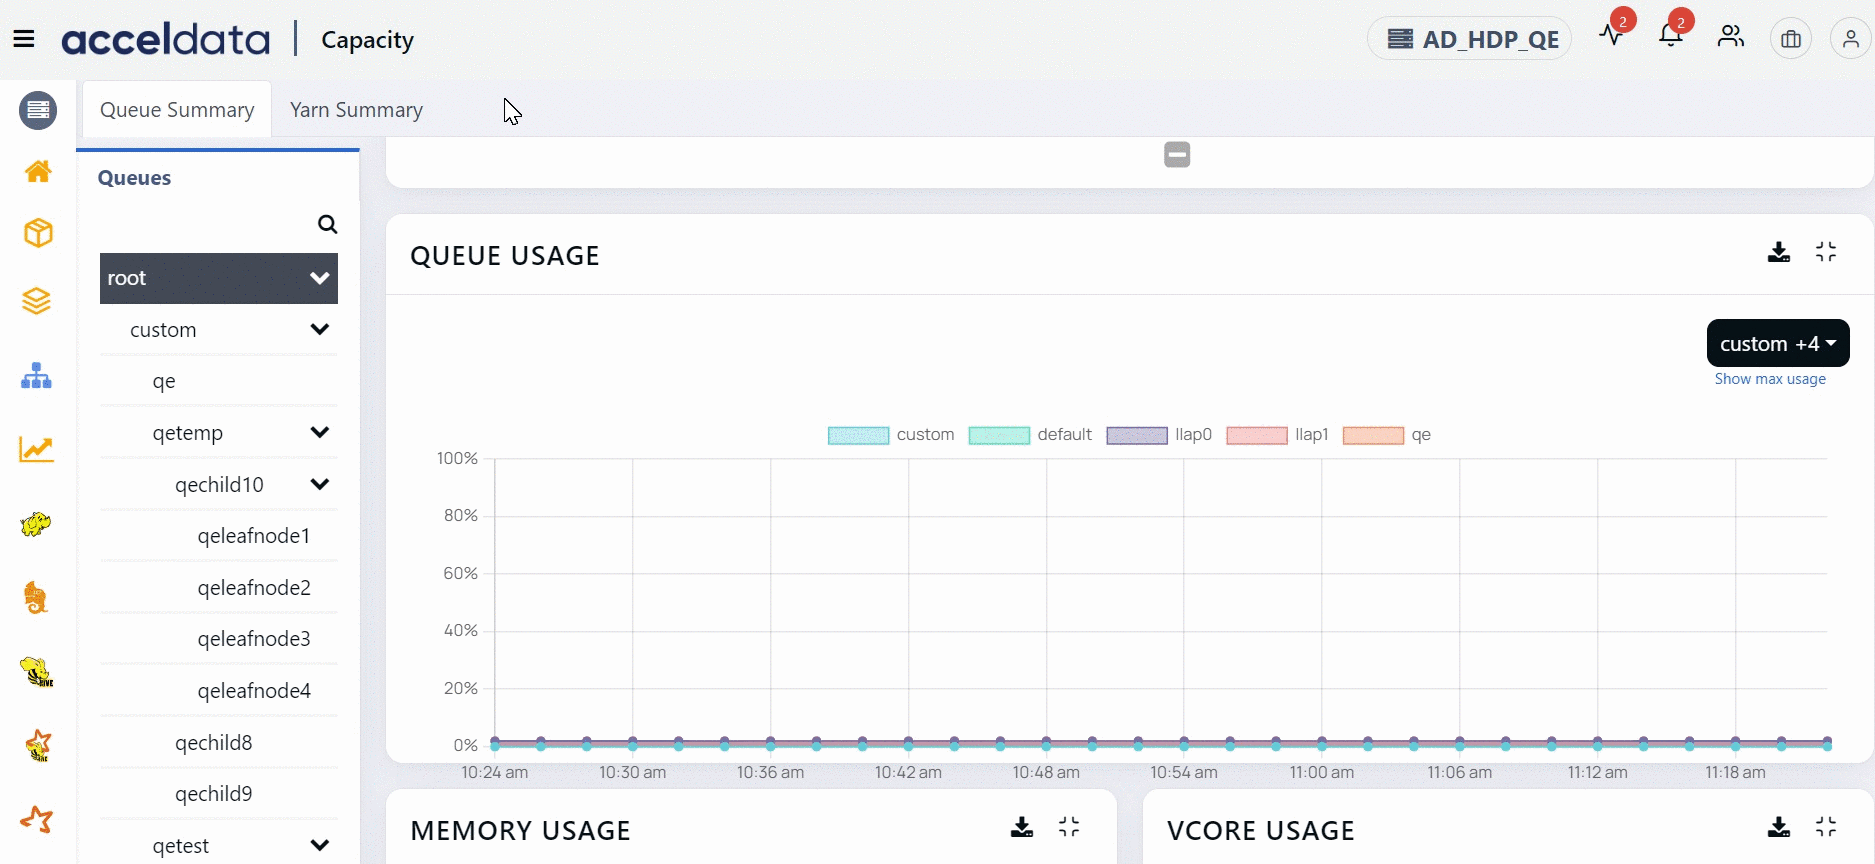
Task: Open the line chart trends sidebar icon
Action: click(x=37, y=449)
